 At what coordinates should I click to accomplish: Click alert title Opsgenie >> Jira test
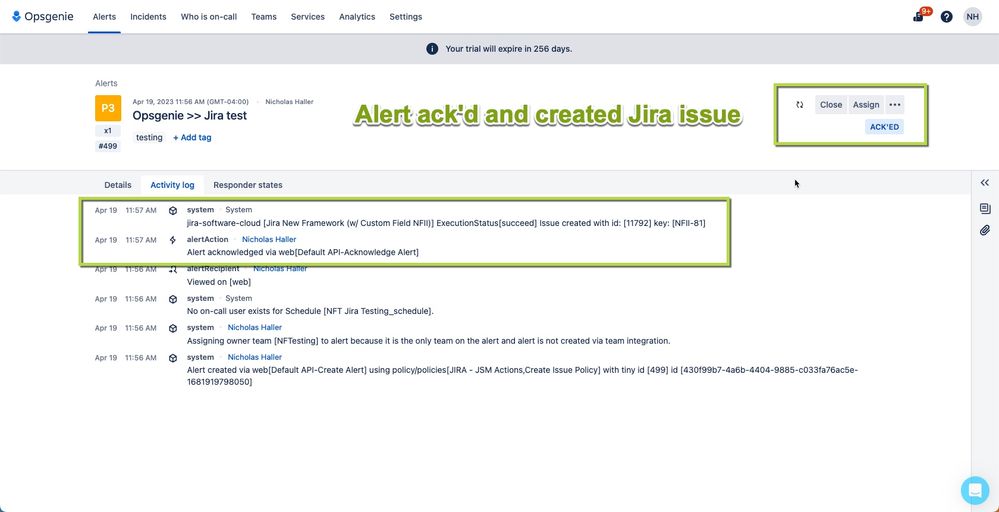coord(189,116)
